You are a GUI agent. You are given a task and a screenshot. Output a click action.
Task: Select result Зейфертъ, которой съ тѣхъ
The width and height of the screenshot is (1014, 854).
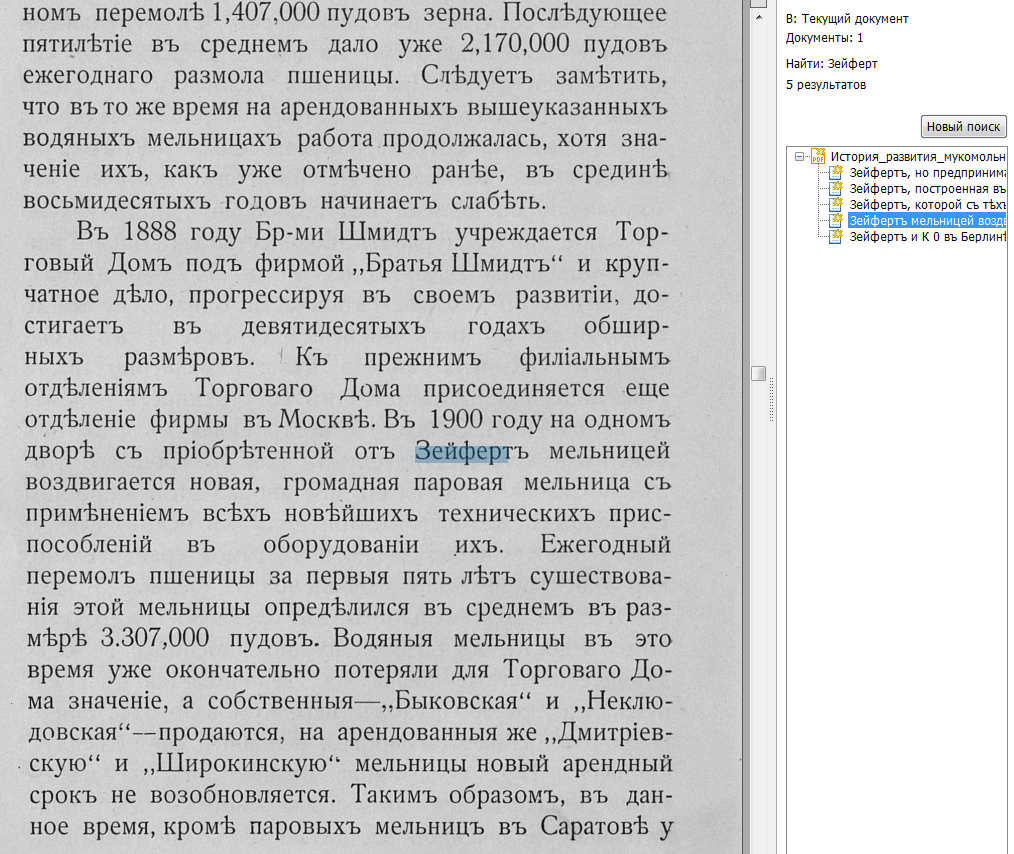[927, 205]
